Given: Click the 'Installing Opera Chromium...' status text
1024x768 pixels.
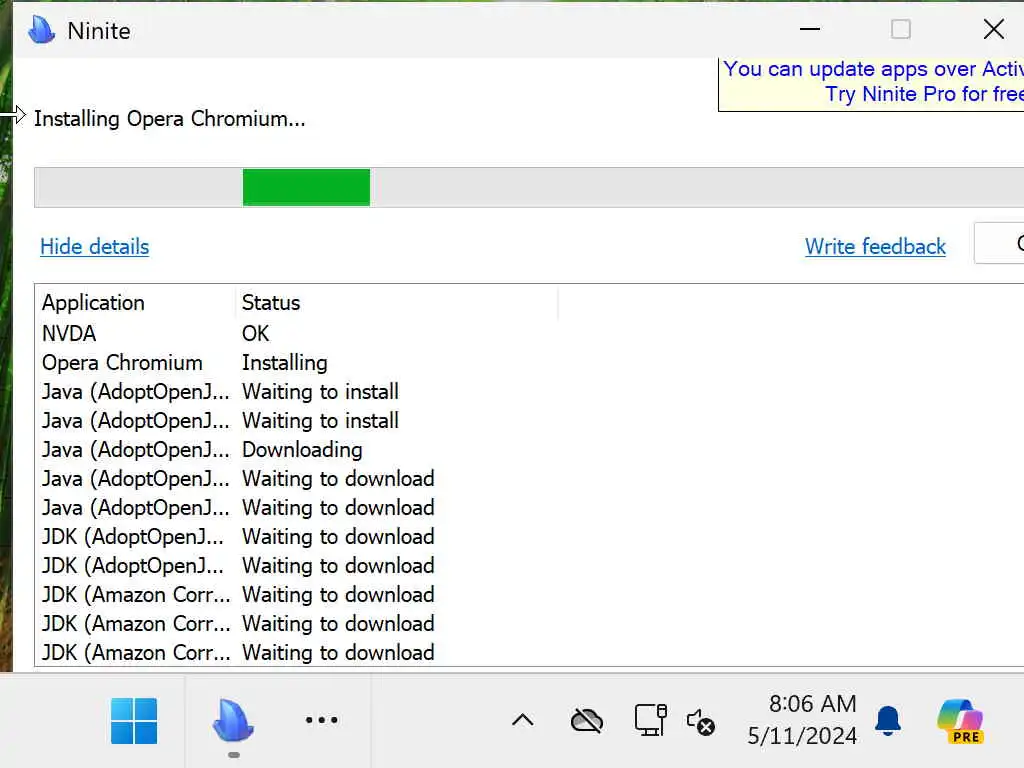Looking at the screenshot, I should [x=170, y=119].
